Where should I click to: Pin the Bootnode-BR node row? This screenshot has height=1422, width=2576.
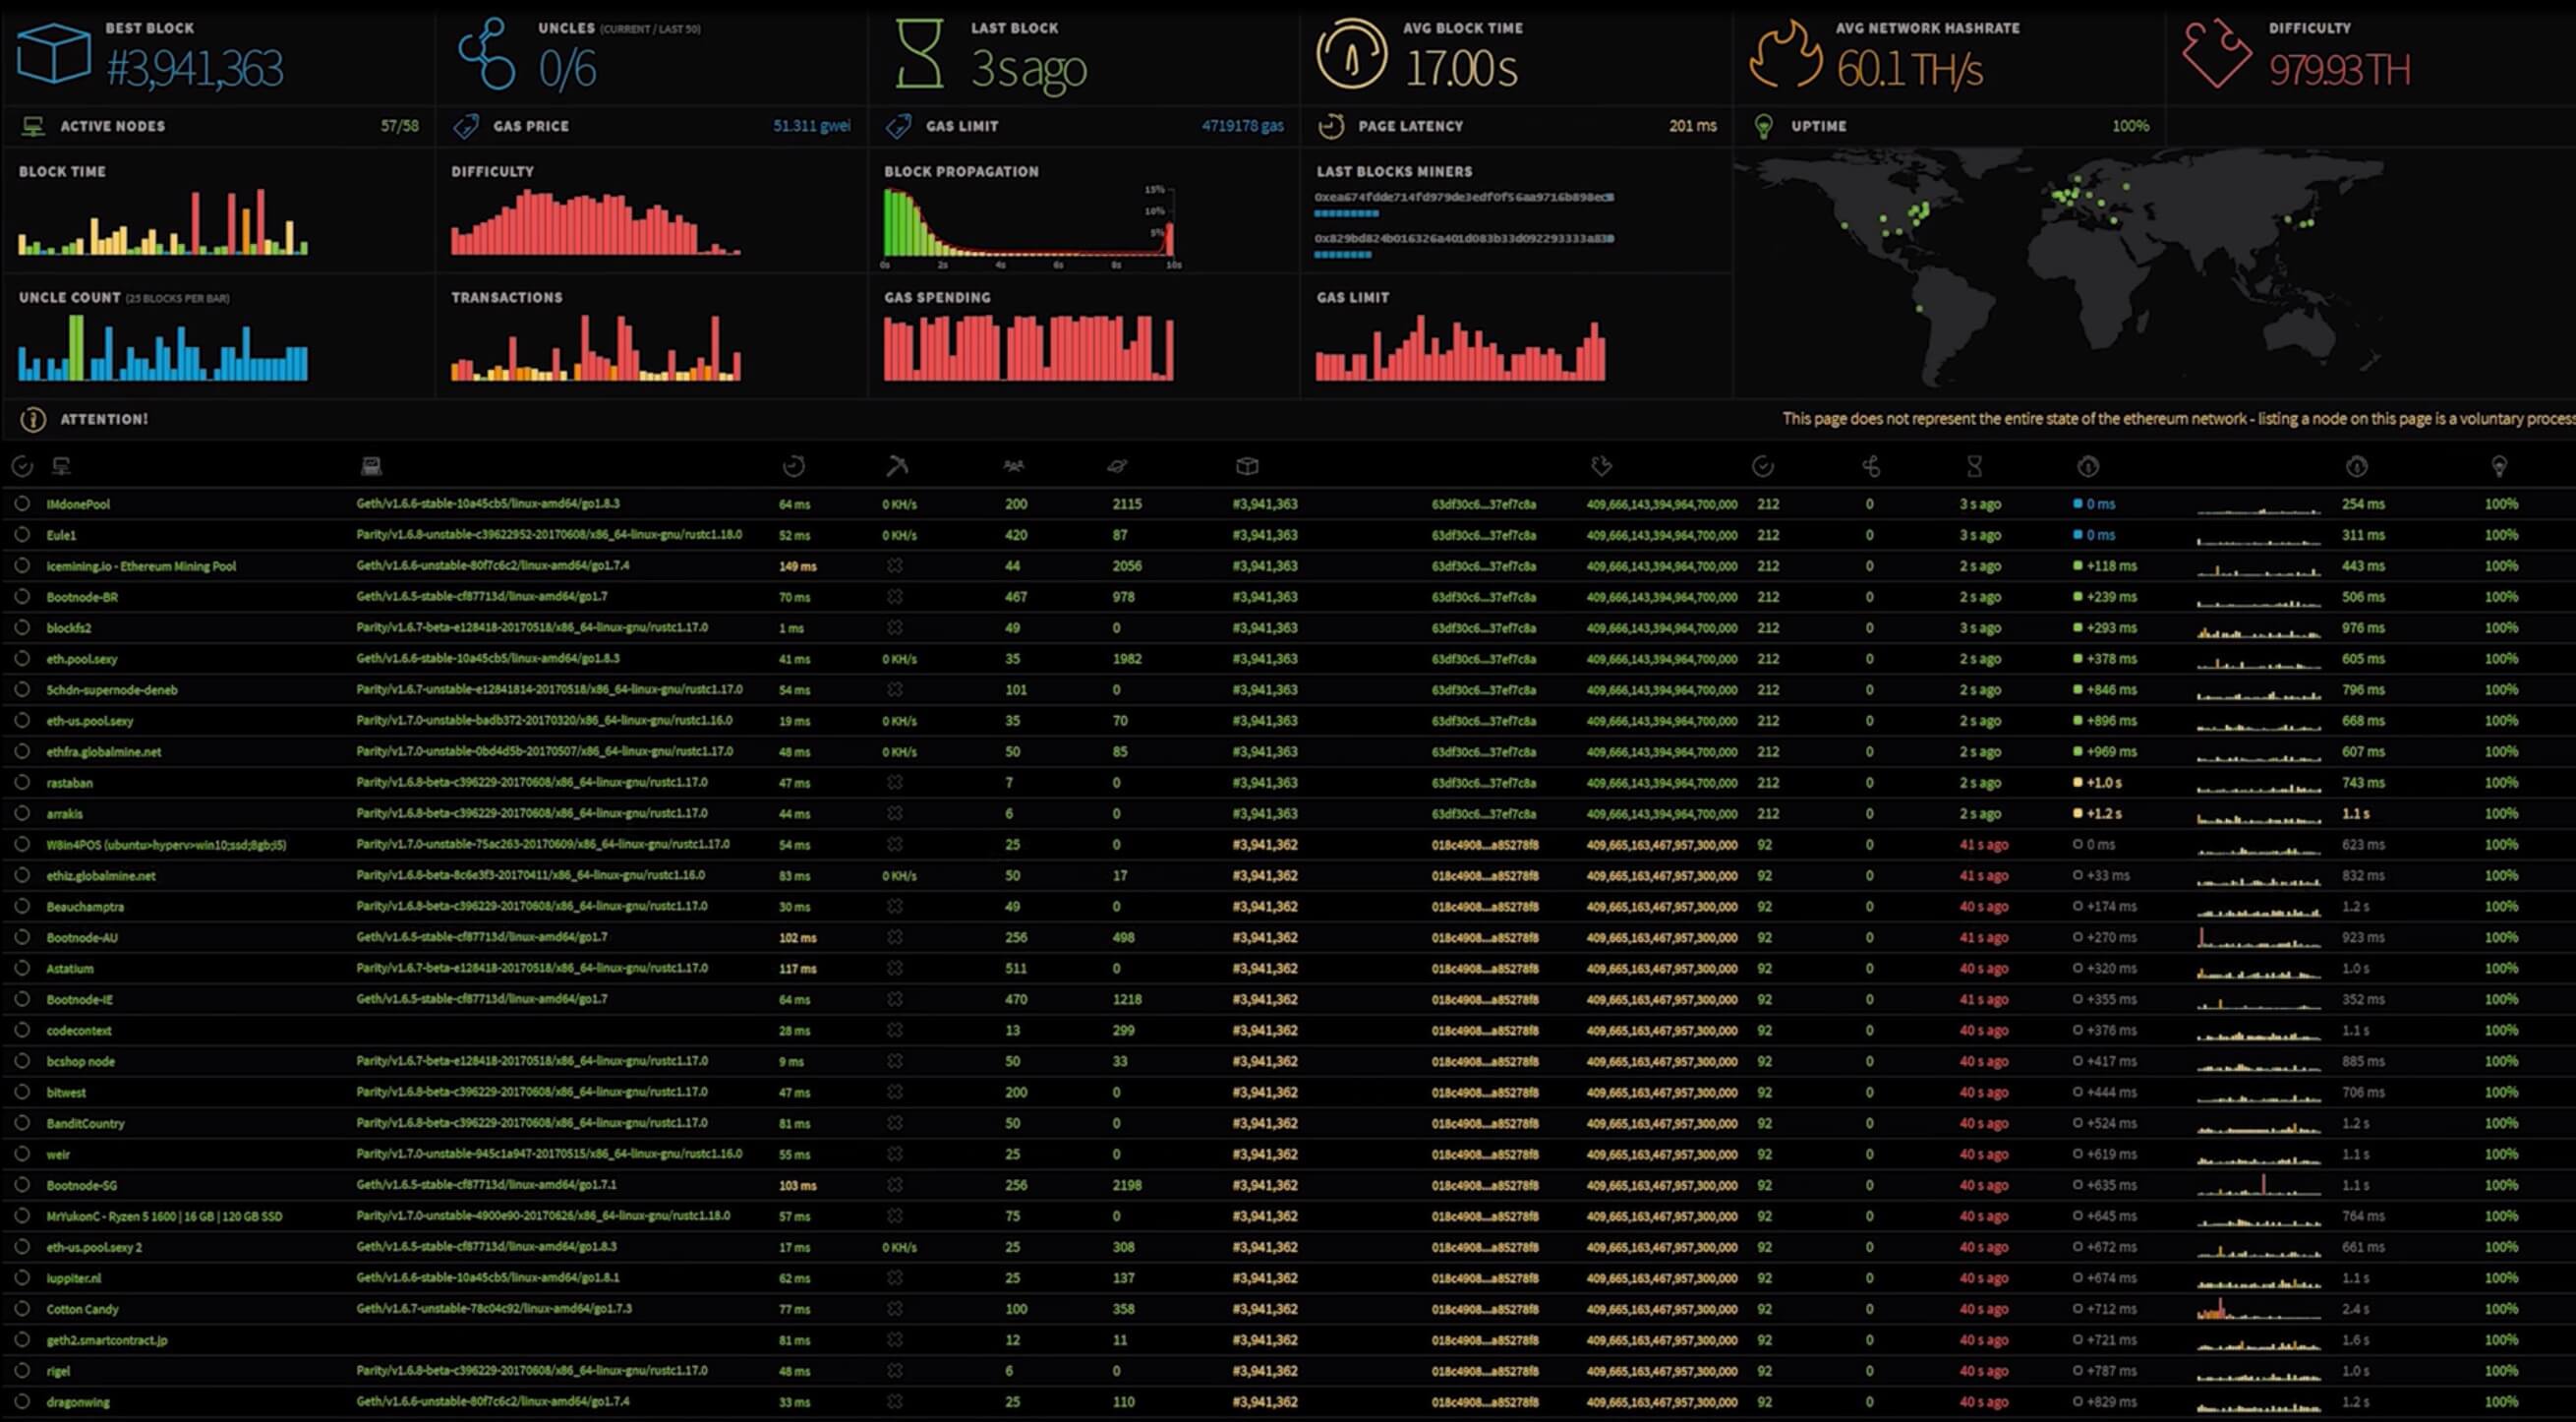[22, 597]
